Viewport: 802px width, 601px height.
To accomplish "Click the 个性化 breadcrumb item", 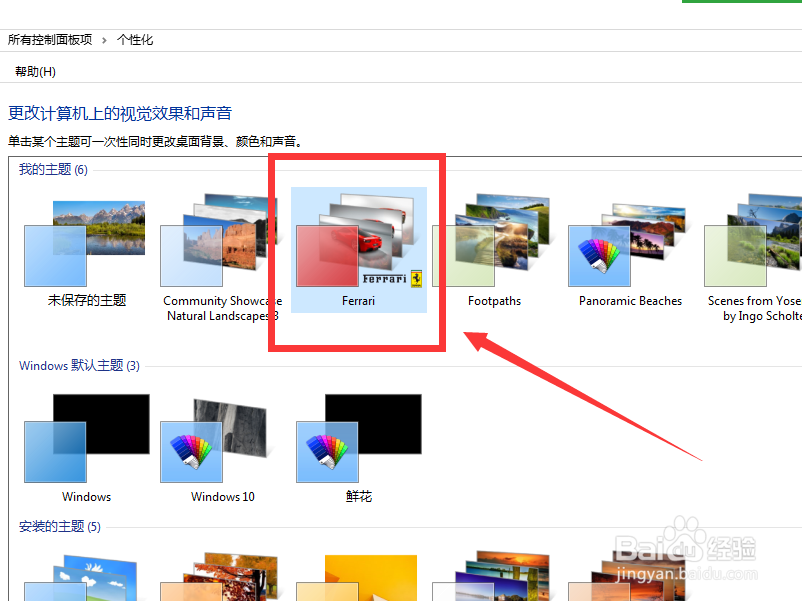I will pyautogui.click(x=135, y=40).
